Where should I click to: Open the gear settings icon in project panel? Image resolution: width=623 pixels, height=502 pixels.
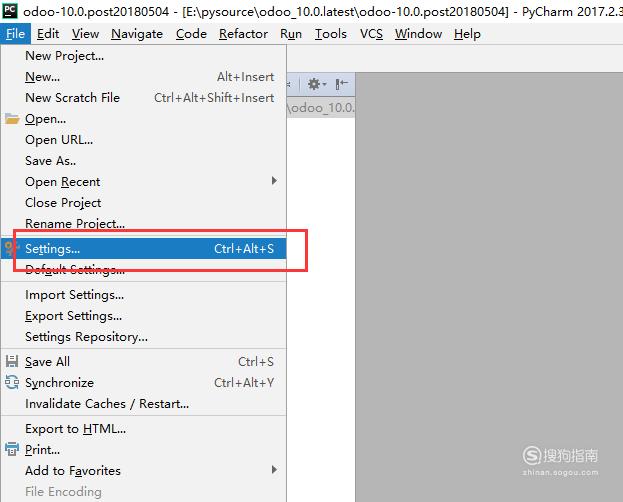click(317, 84)
